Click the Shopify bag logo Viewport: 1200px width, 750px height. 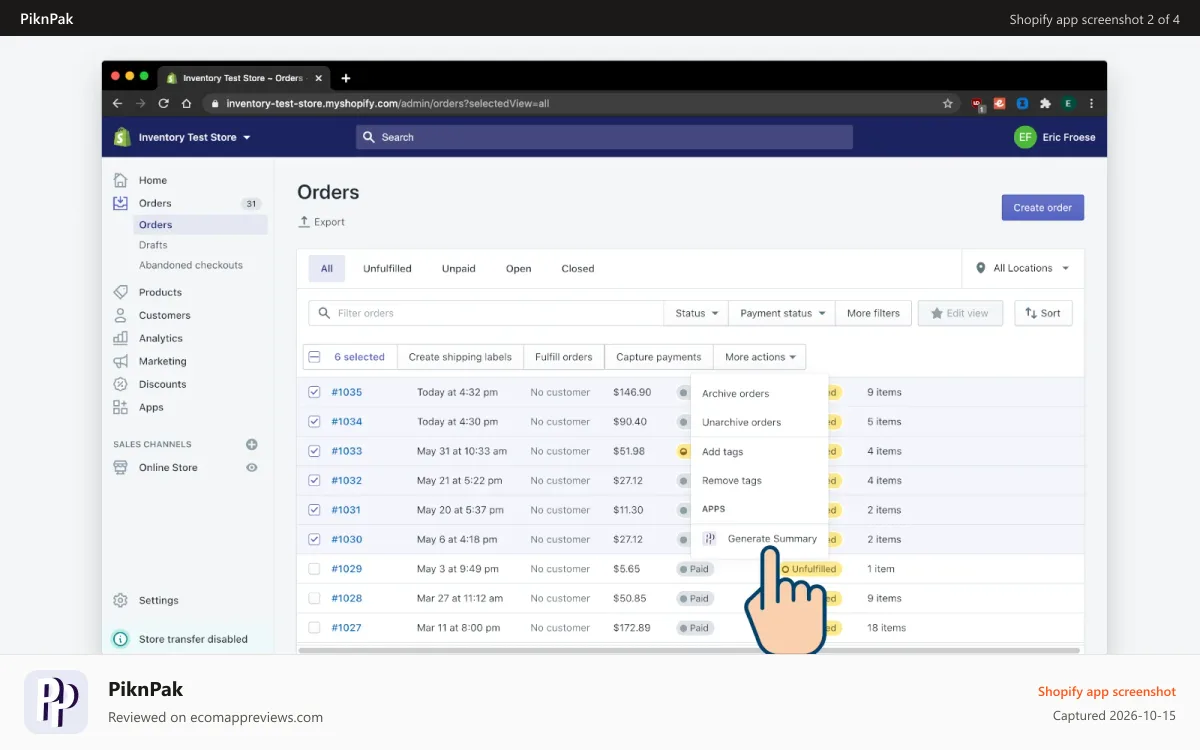pyautogui.click(x=122, y=137)
